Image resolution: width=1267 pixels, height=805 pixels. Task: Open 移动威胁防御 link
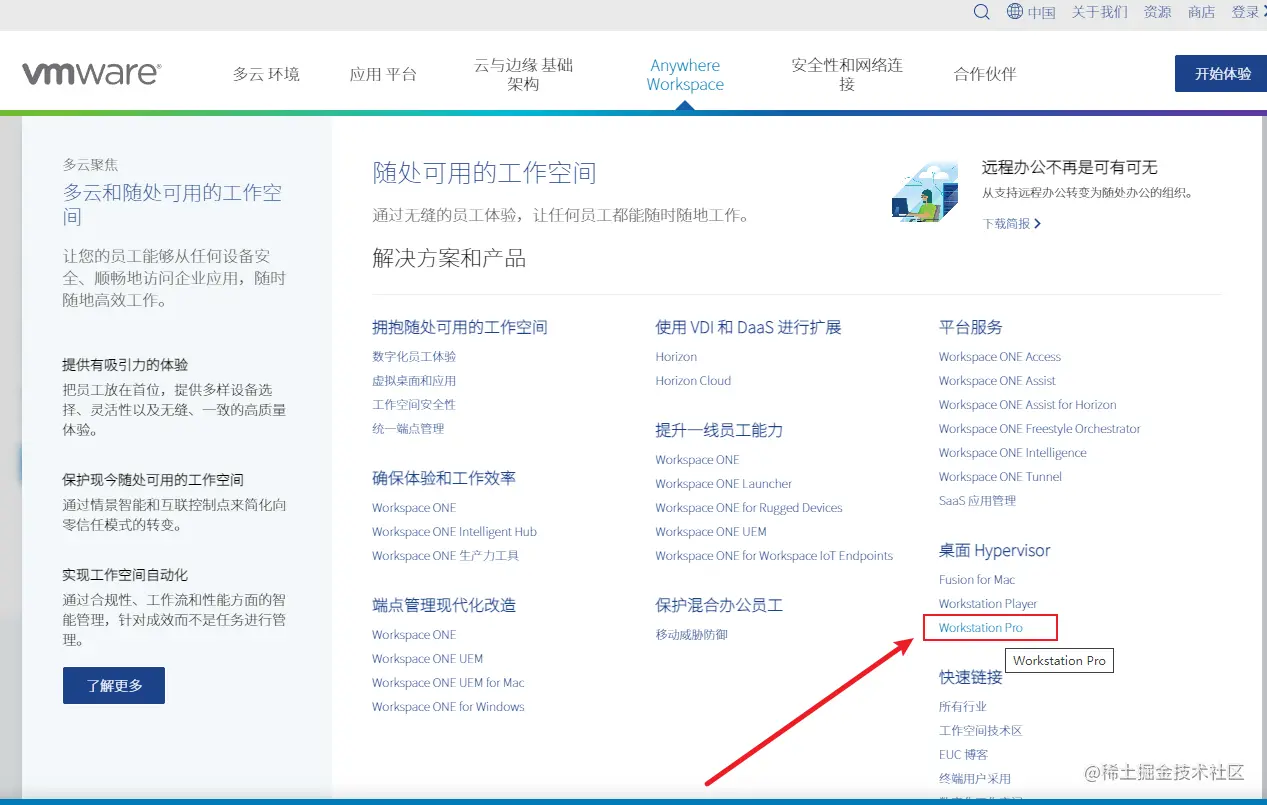point(691,635)
